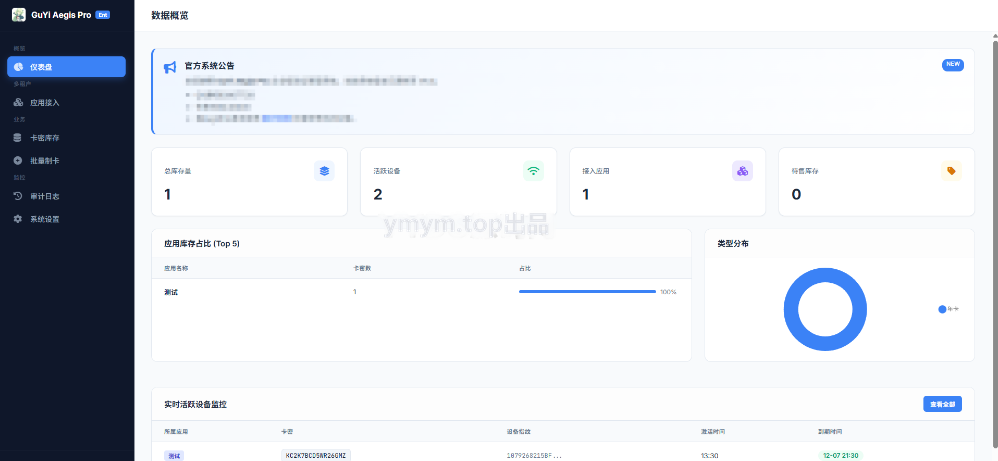998x461 pixels.
Task: Click the 实时活跃设备监控 heading
Action: point(195,404)
